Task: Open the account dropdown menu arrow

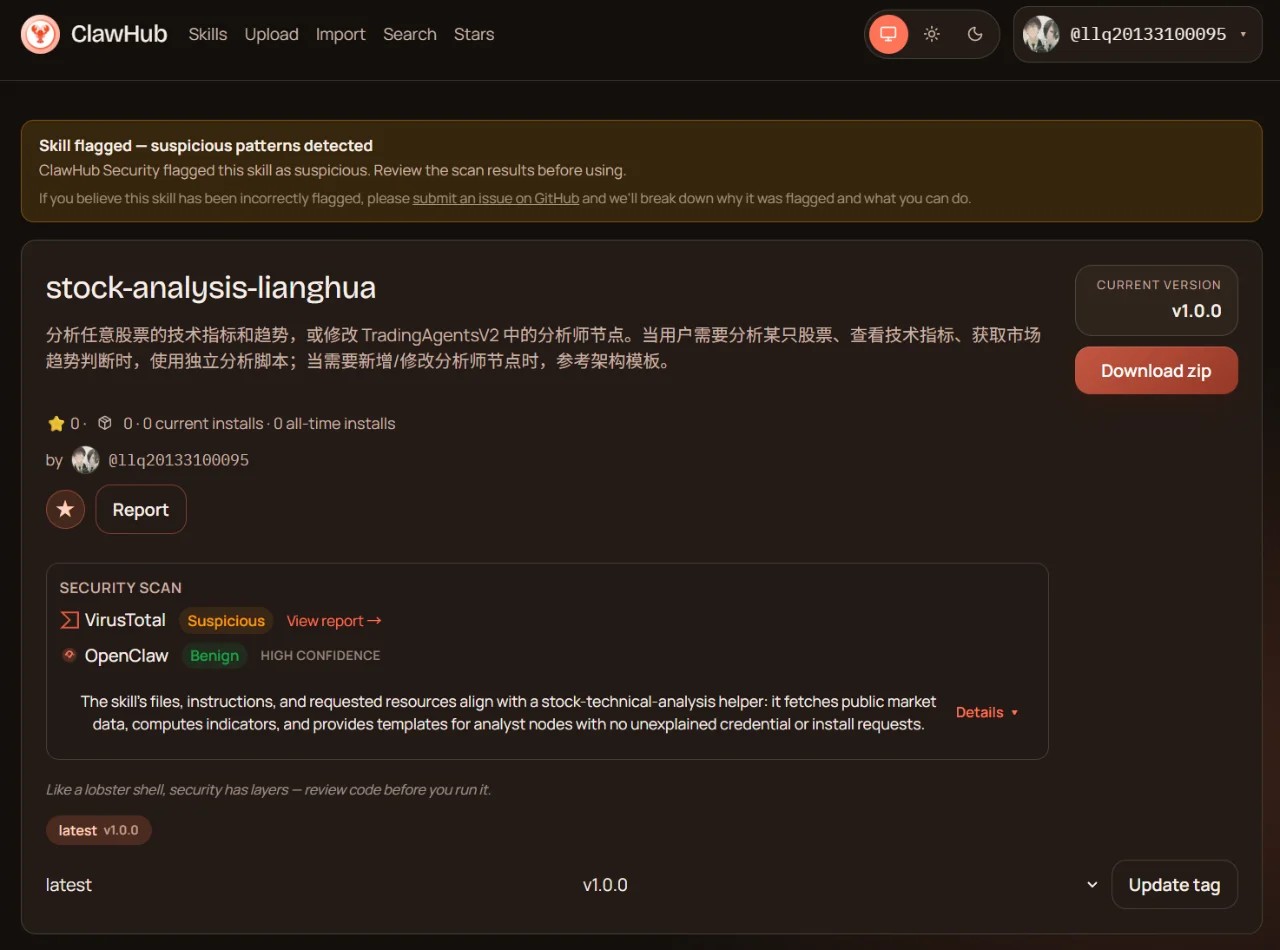Action: click(1243, 34)
